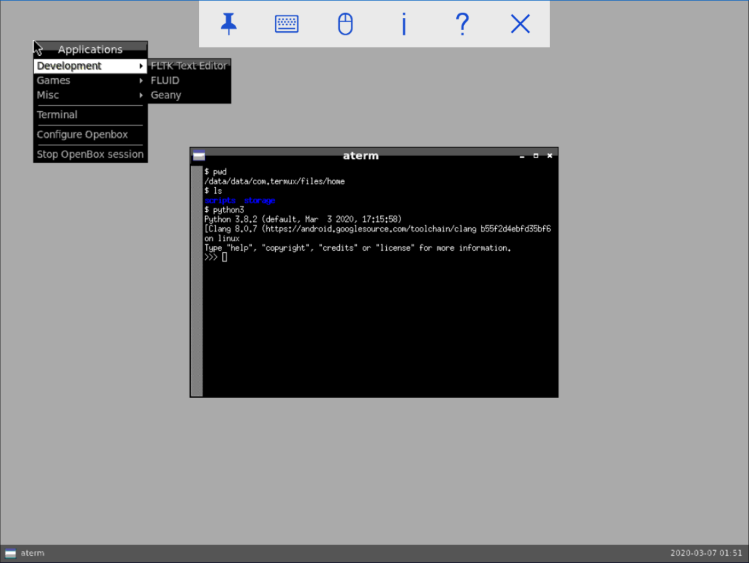The height and width of the screenshot is (563, 749).
Task: Launch FLUID from the Development submenu
Action: (166, 81)
